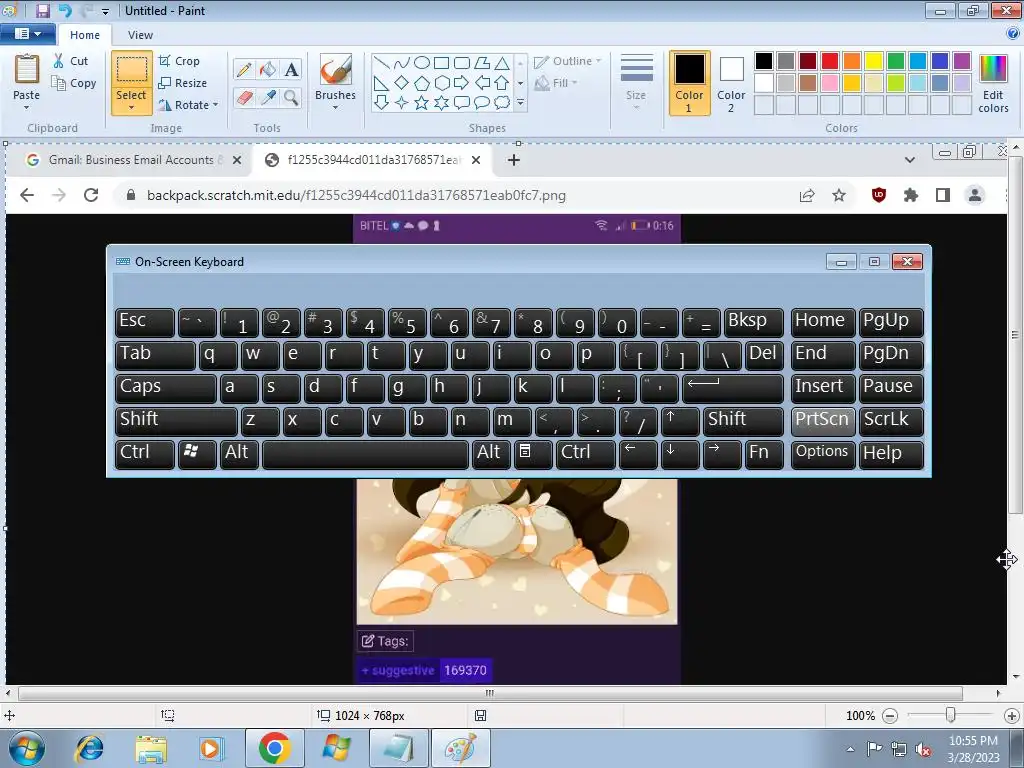Pick the green color swatch

point(896,61)
